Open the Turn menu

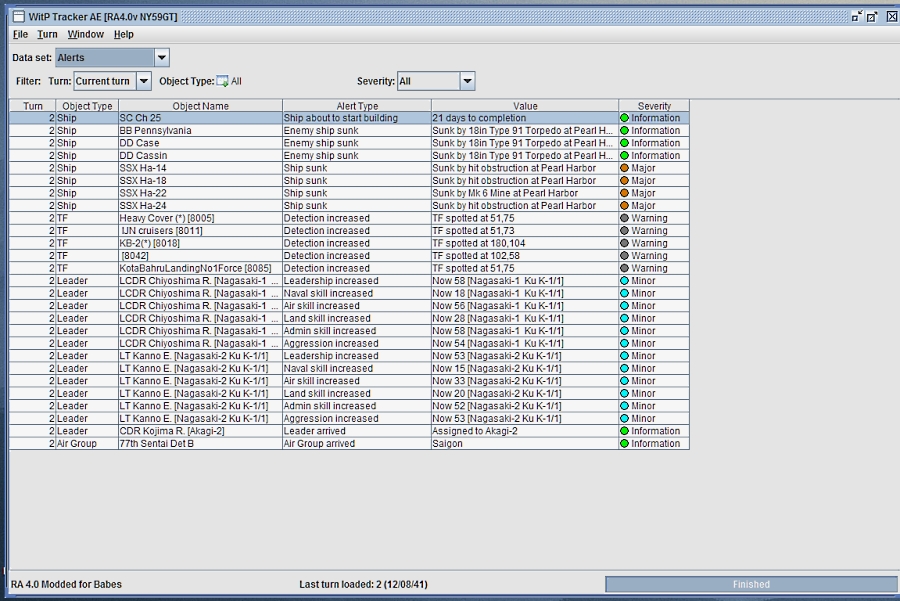click(x=46, y=33)
